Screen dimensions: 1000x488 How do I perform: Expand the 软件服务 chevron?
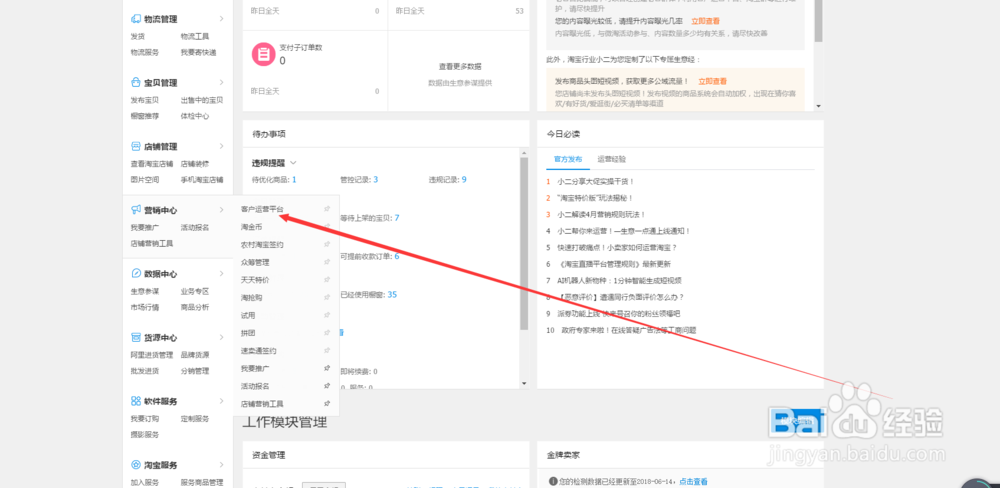222,401
